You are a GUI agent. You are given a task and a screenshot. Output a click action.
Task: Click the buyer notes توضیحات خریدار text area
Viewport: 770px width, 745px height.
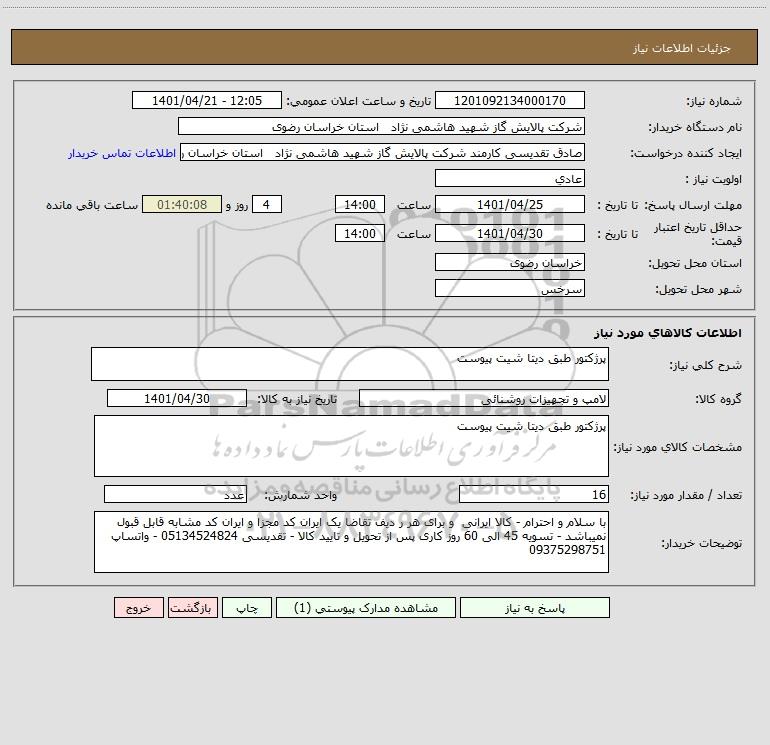tap(351, 542)
